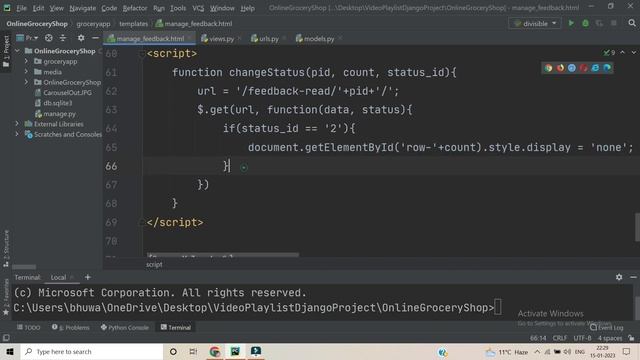This screenshot has height=360, width=640.
Task: Switch to the models.py editor tab
Action: [318, 39]
